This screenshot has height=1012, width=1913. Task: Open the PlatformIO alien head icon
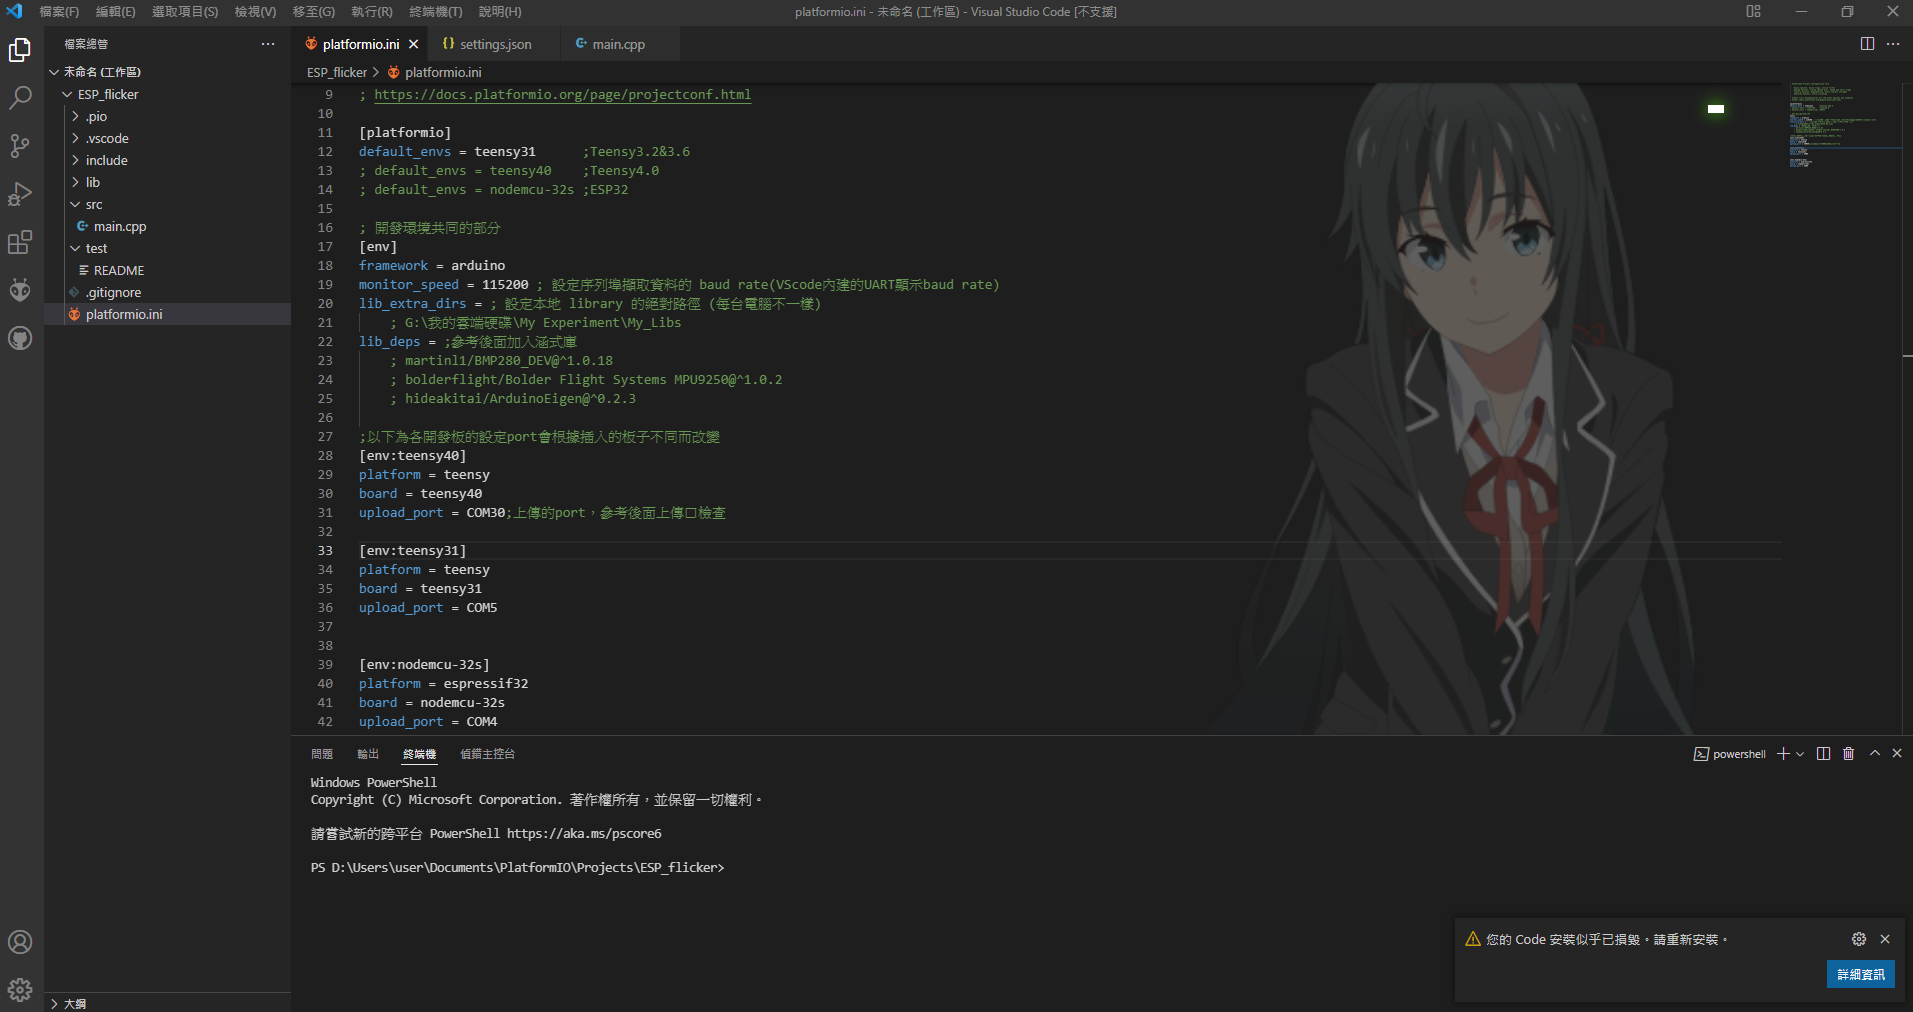20,290
